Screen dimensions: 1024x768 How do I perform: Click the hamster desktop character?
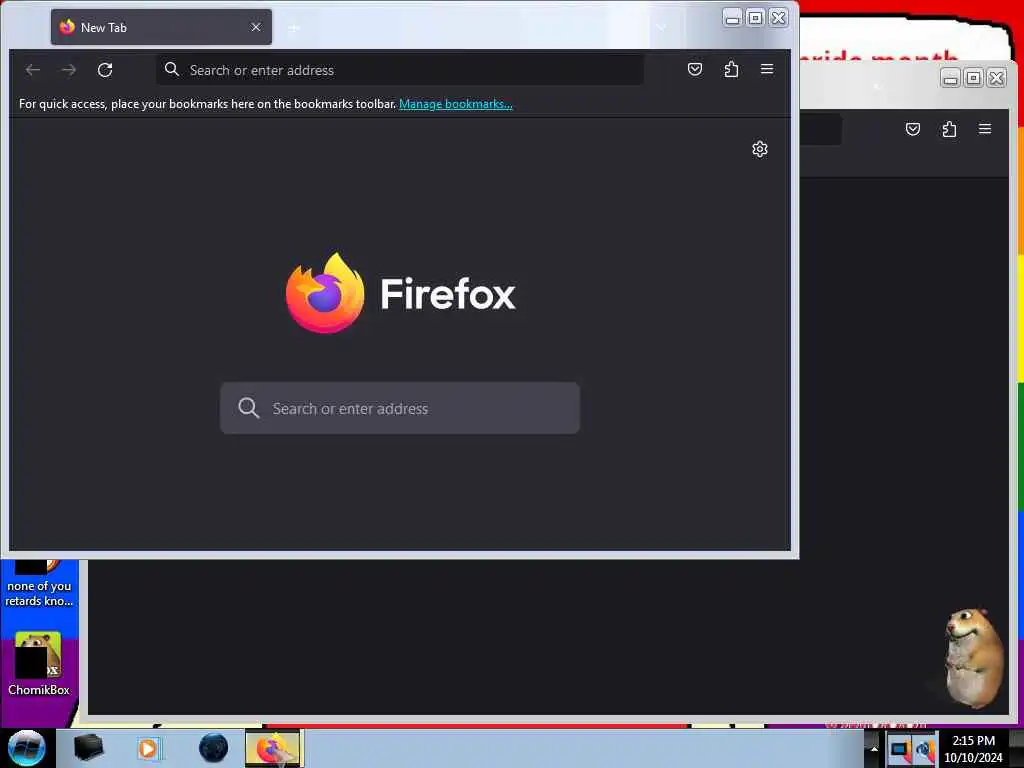point(972,657)
